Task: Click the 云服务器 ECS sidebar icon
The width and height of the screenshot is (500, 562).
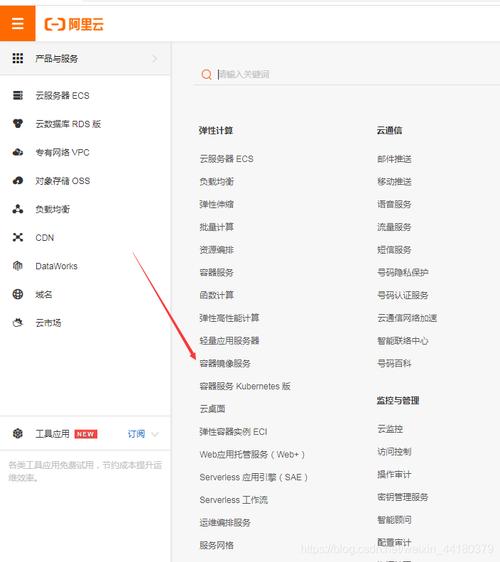Action: [x=18, y=95]
